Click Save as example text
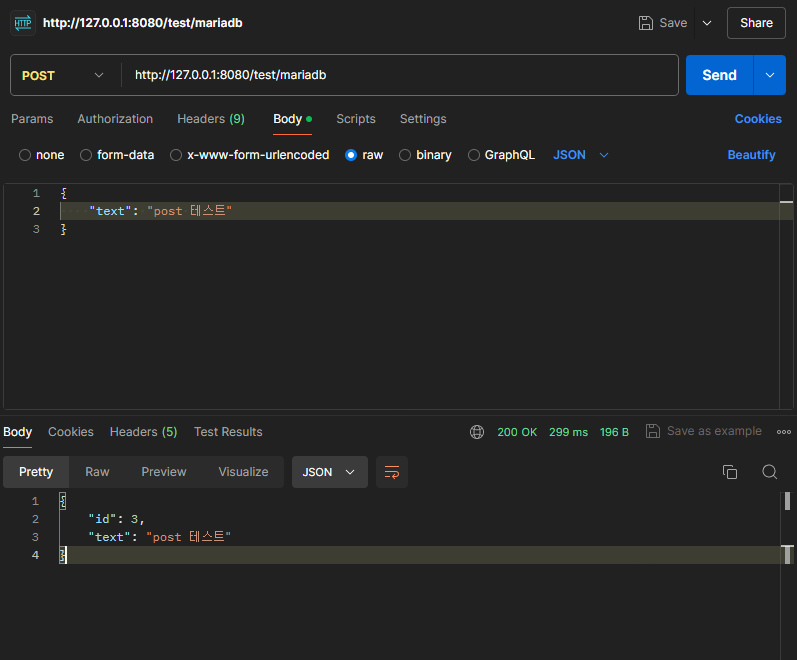 coord(714,431)
